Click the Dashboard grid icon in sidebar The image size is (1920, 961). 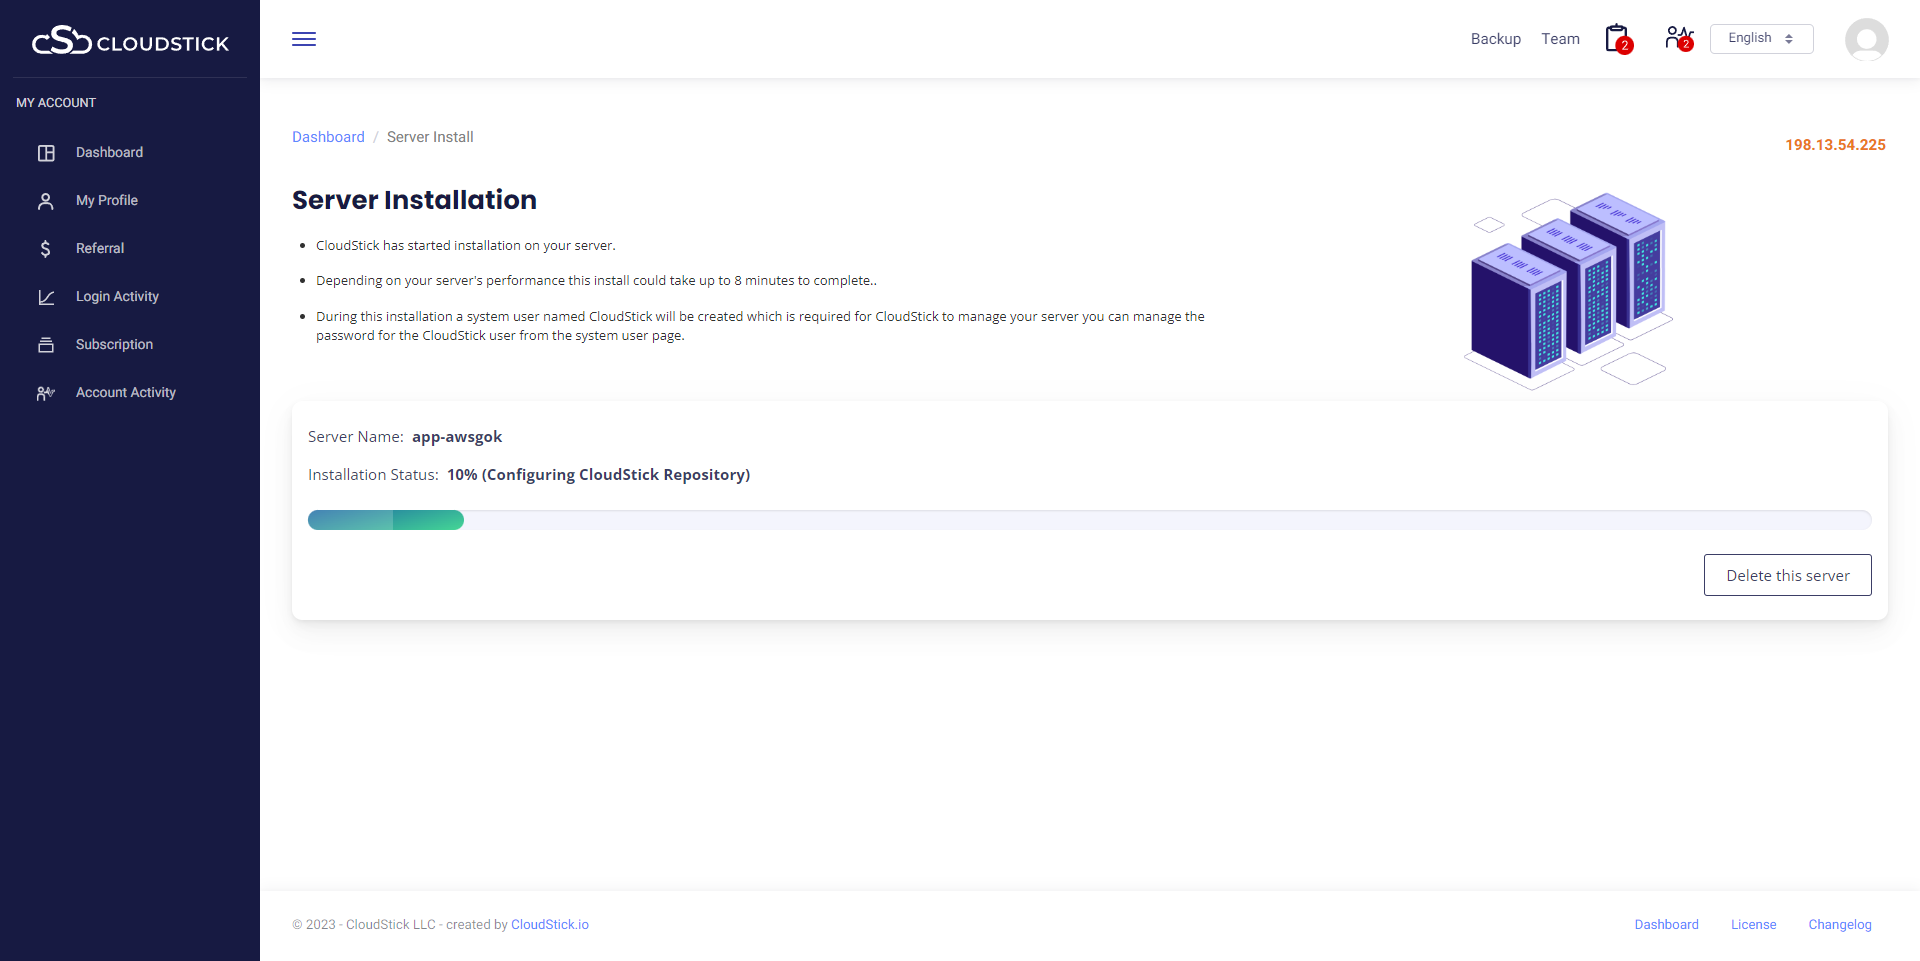pos(46,153)
